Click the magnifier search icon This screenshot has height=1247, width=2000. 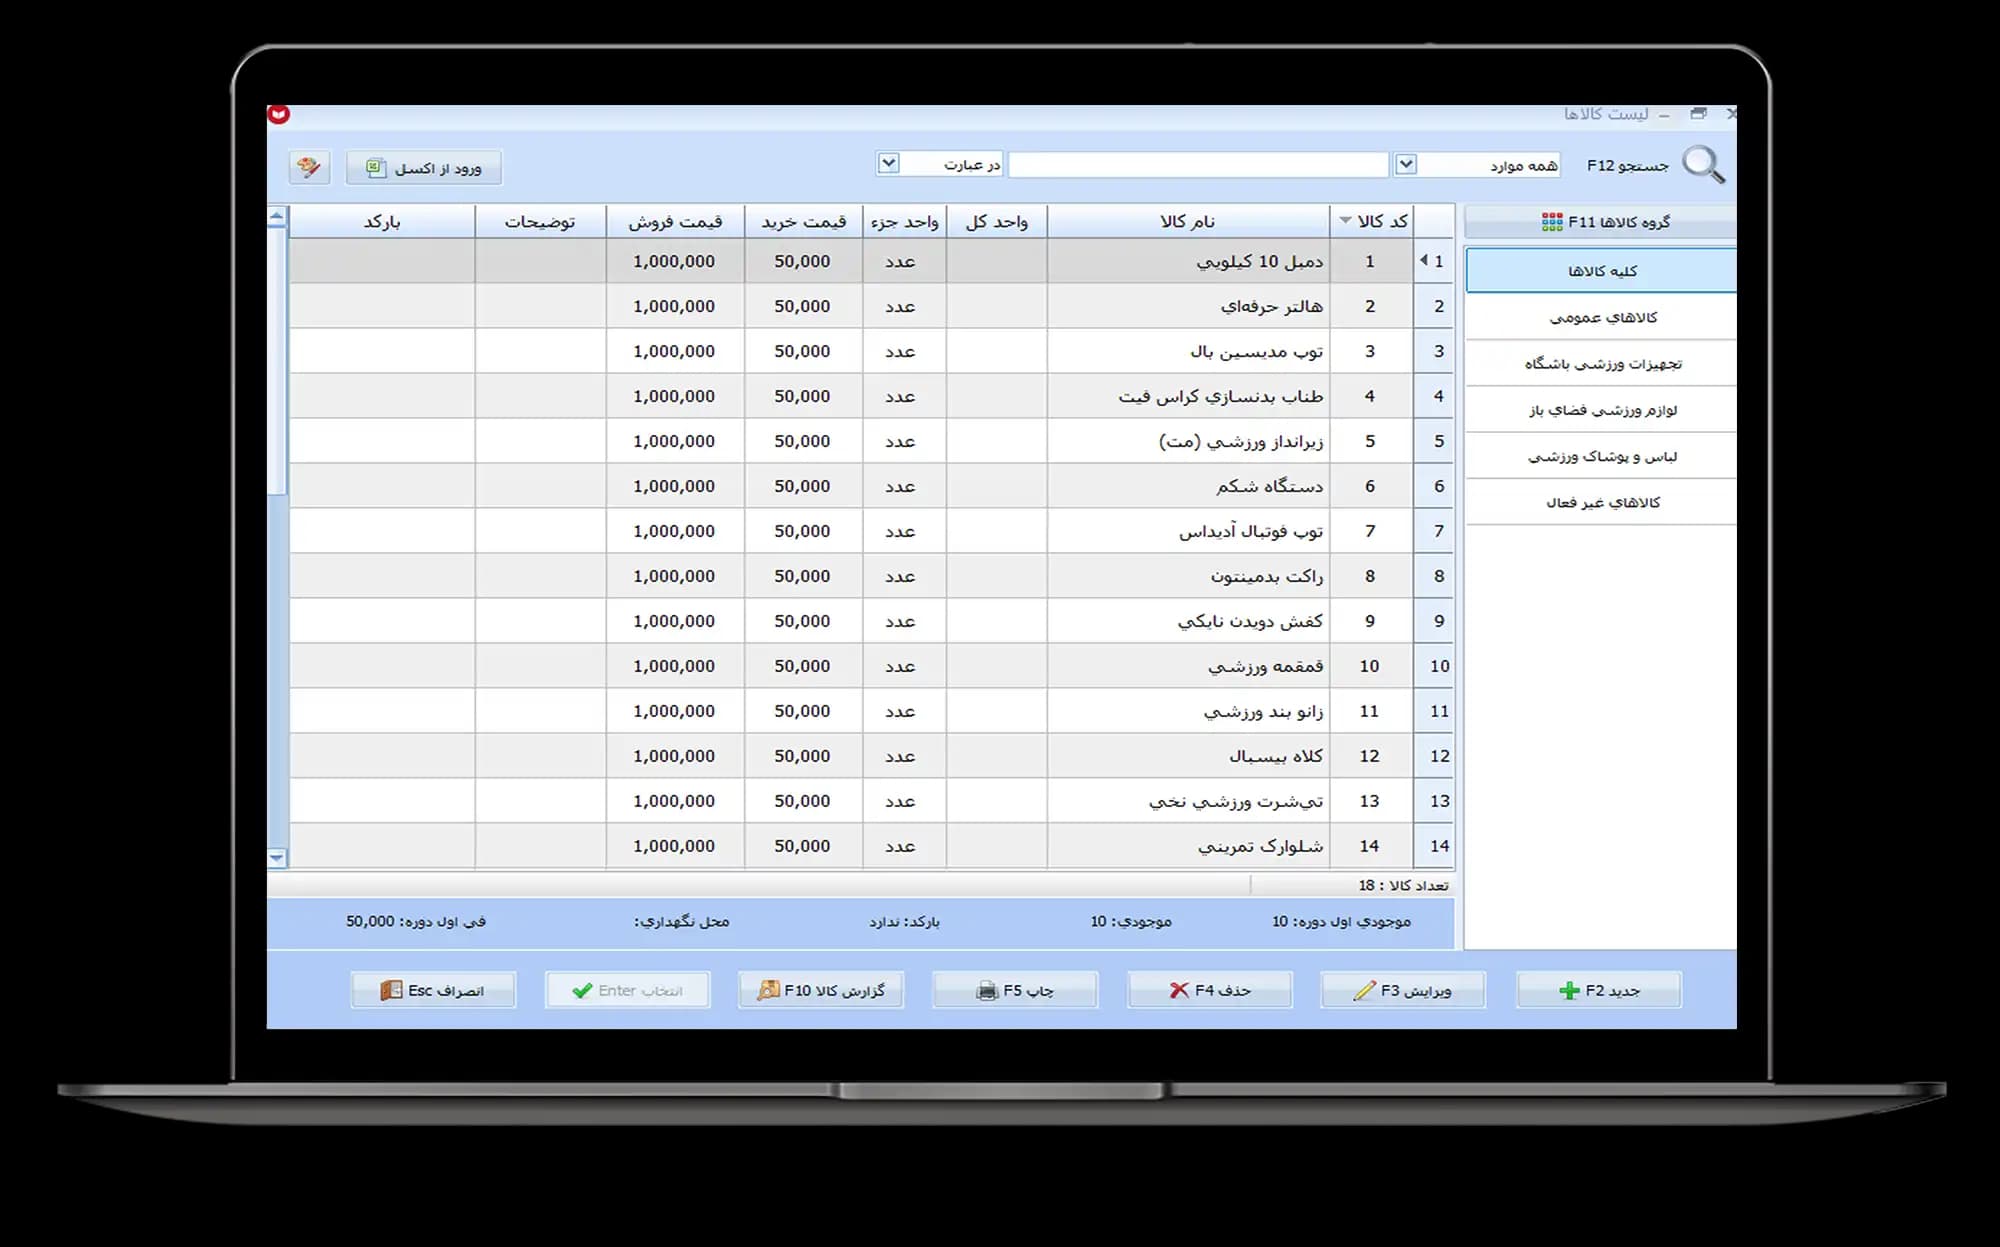click(x=1704, y=165)
